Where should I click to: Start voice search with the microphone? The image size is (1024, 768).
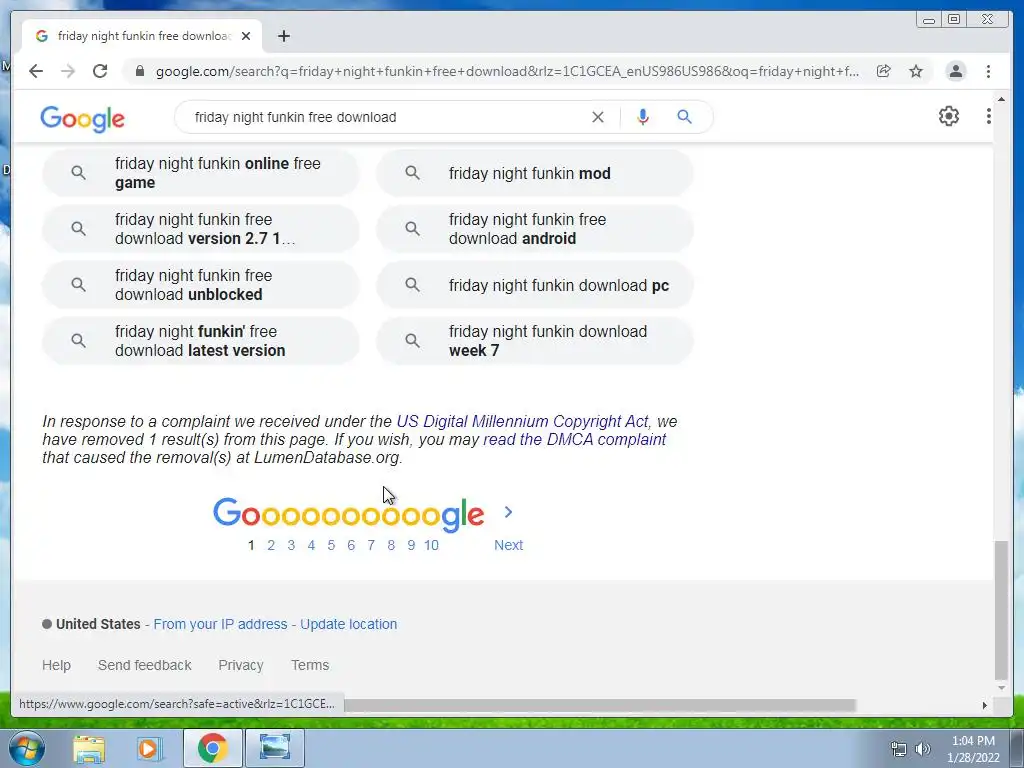[643, 117]
